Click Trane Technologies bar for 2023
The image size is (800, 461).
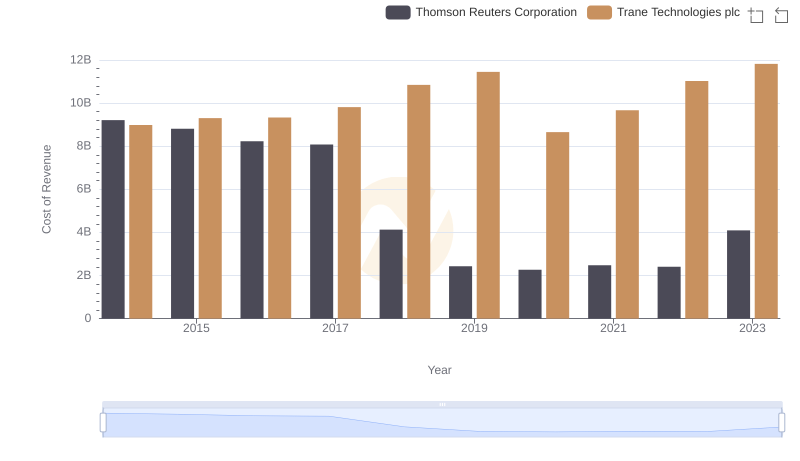coord(766,191)
